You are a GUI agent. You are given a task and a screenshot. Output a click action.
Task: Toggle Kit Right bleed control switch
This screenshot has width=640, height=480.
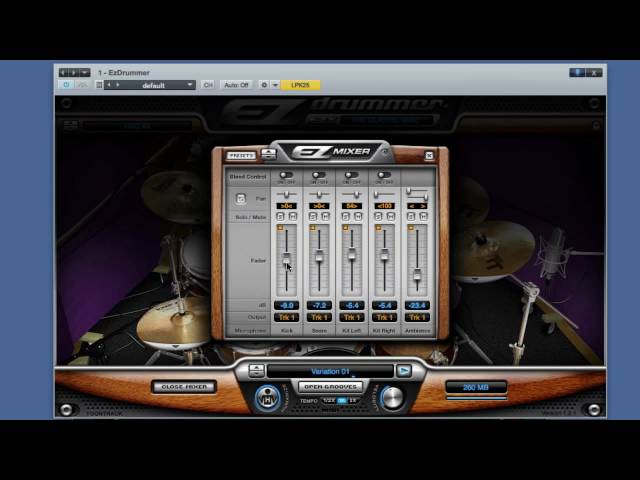coord(384,176)
